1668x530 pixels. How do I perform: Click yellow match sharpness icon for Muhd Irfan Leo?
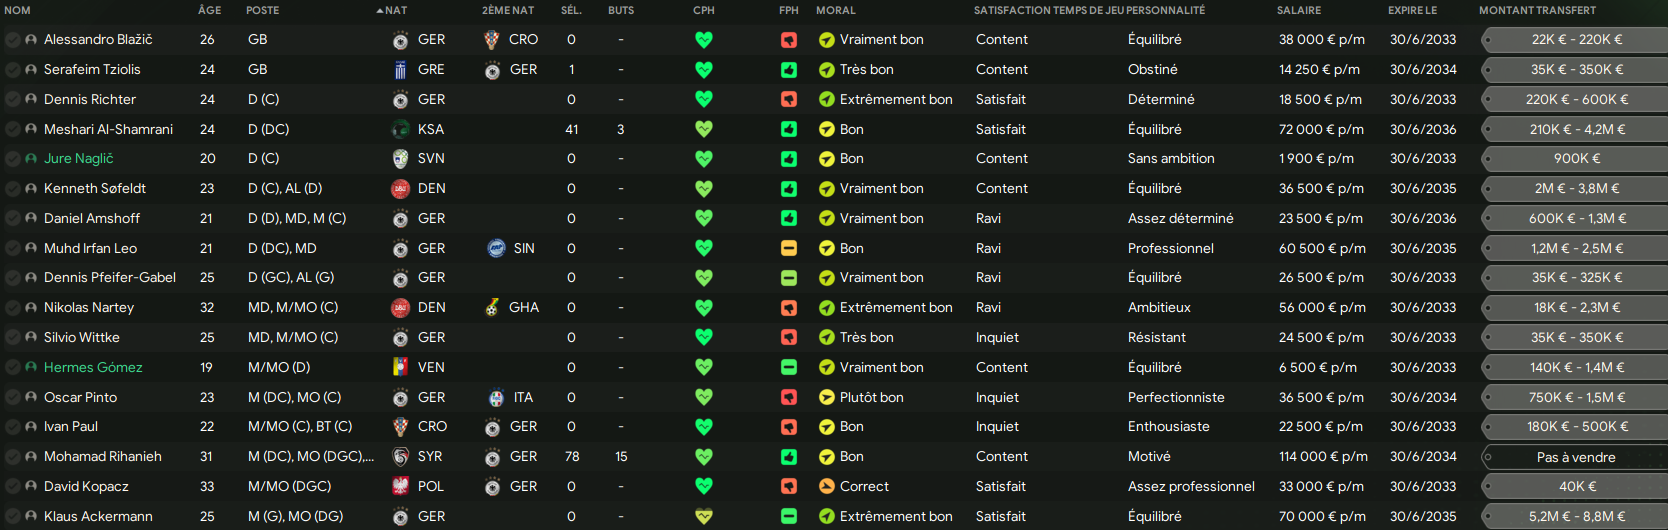pos(789,248)
